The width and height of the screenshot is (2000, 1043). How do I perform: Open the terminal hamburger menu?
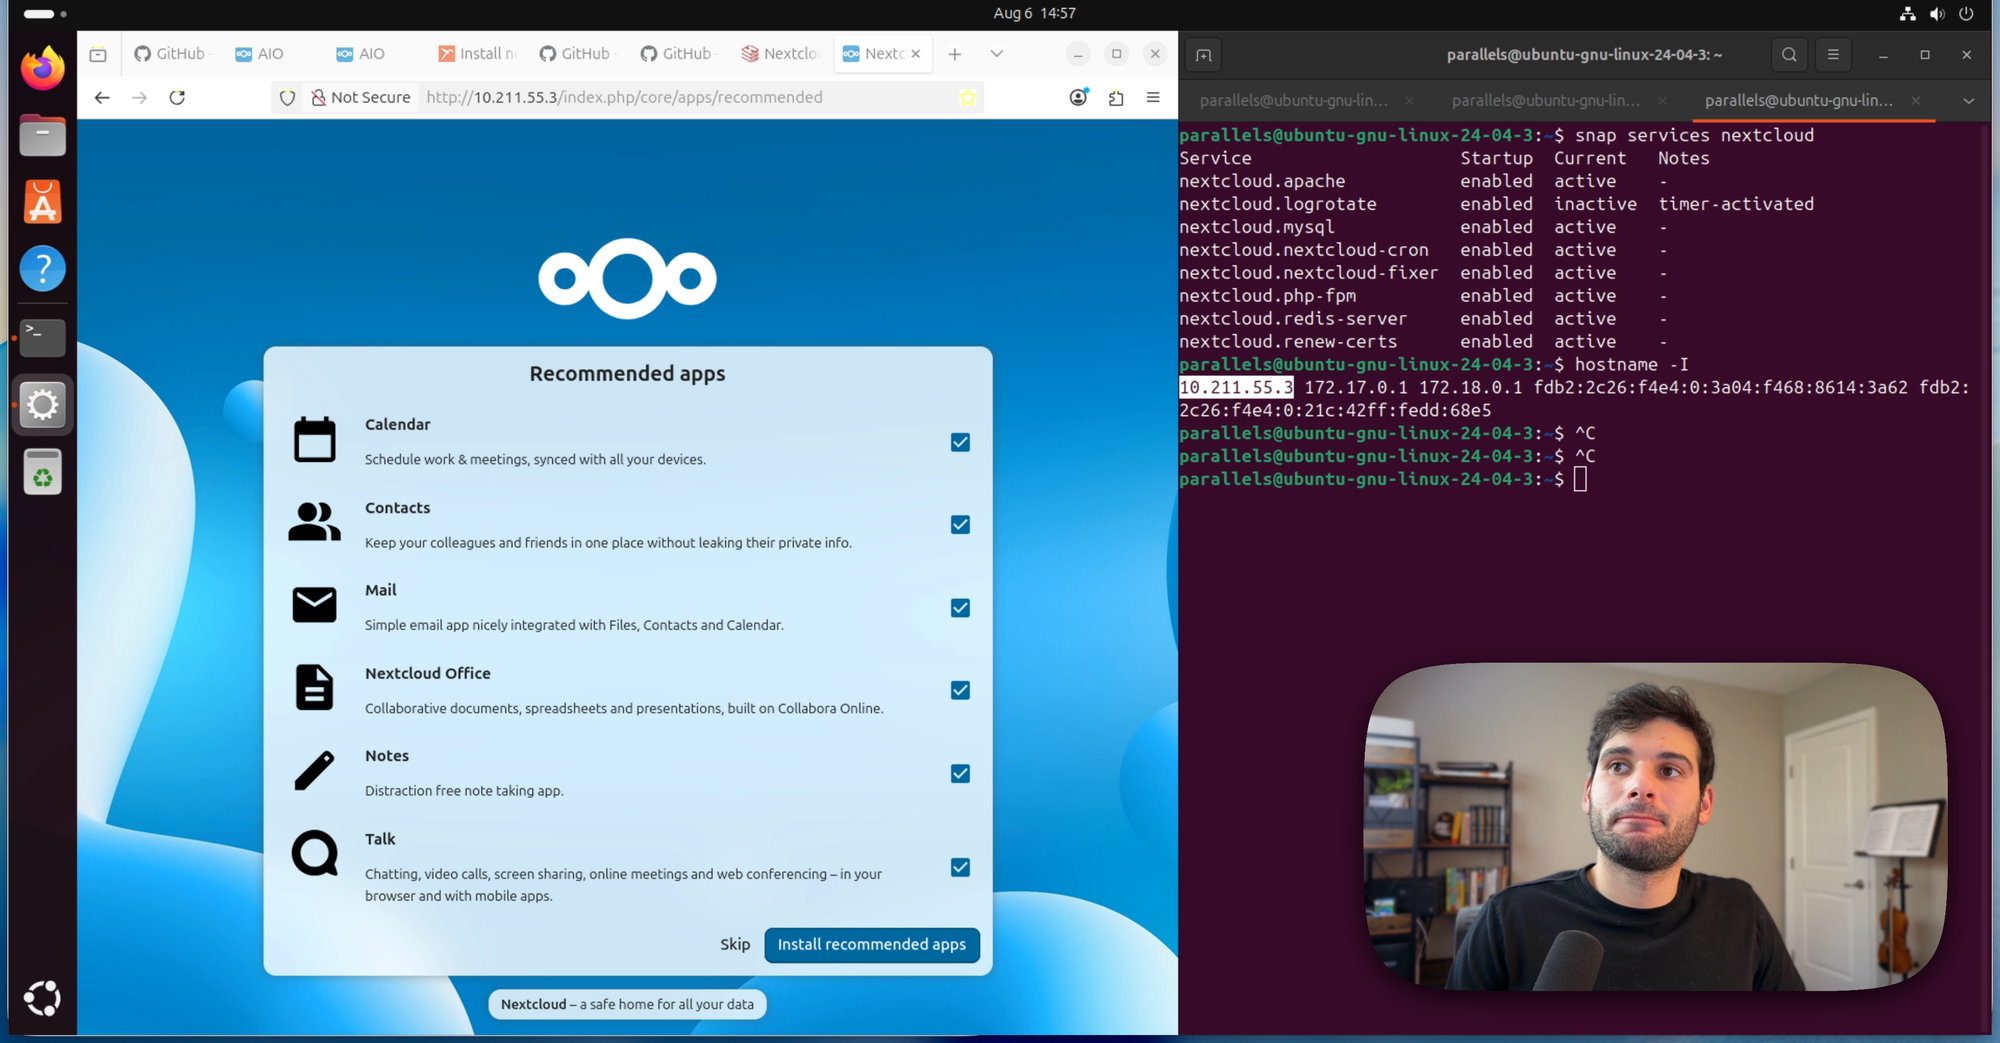click(x=1833, y=55)
